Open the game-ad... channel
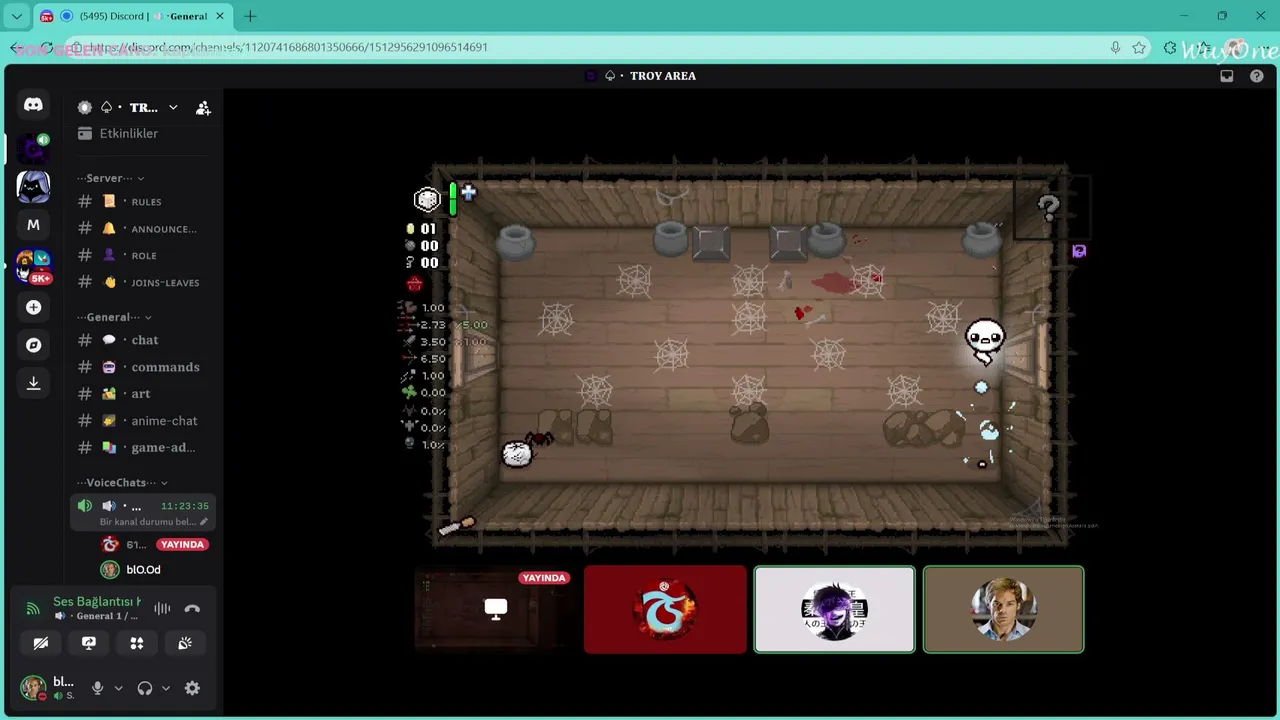1280x720 pixels. click(143, 448)
